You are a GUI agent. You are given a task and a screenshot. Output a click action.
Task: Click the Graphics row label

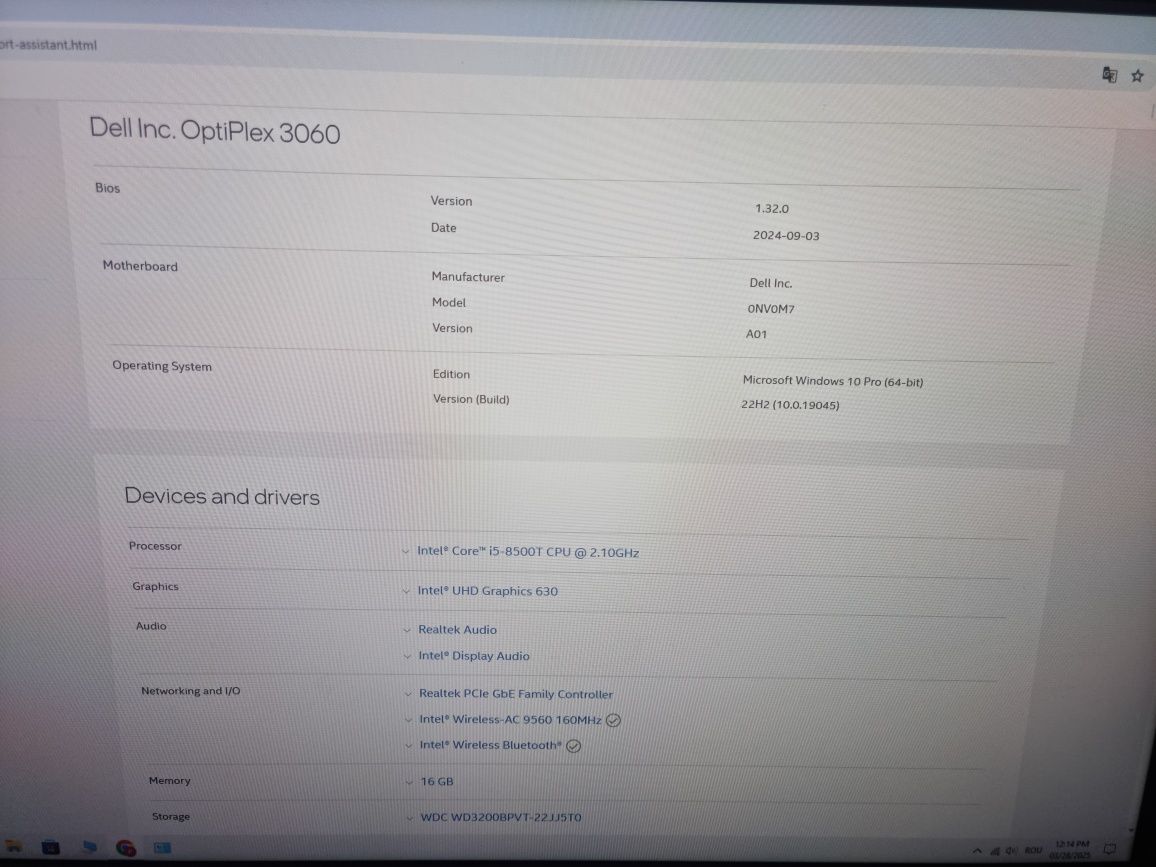coord(156,586)
